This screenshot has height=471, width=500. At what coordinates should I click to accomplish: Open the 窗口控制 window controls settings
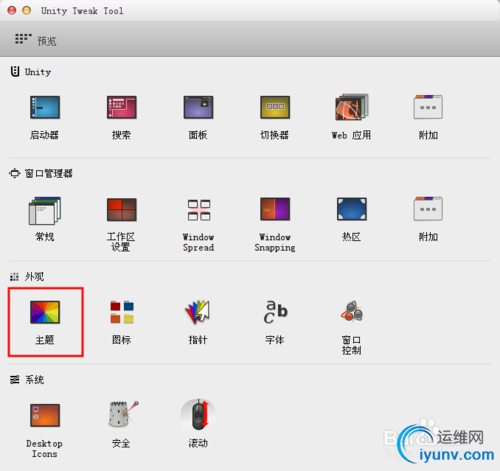(351, 328)
